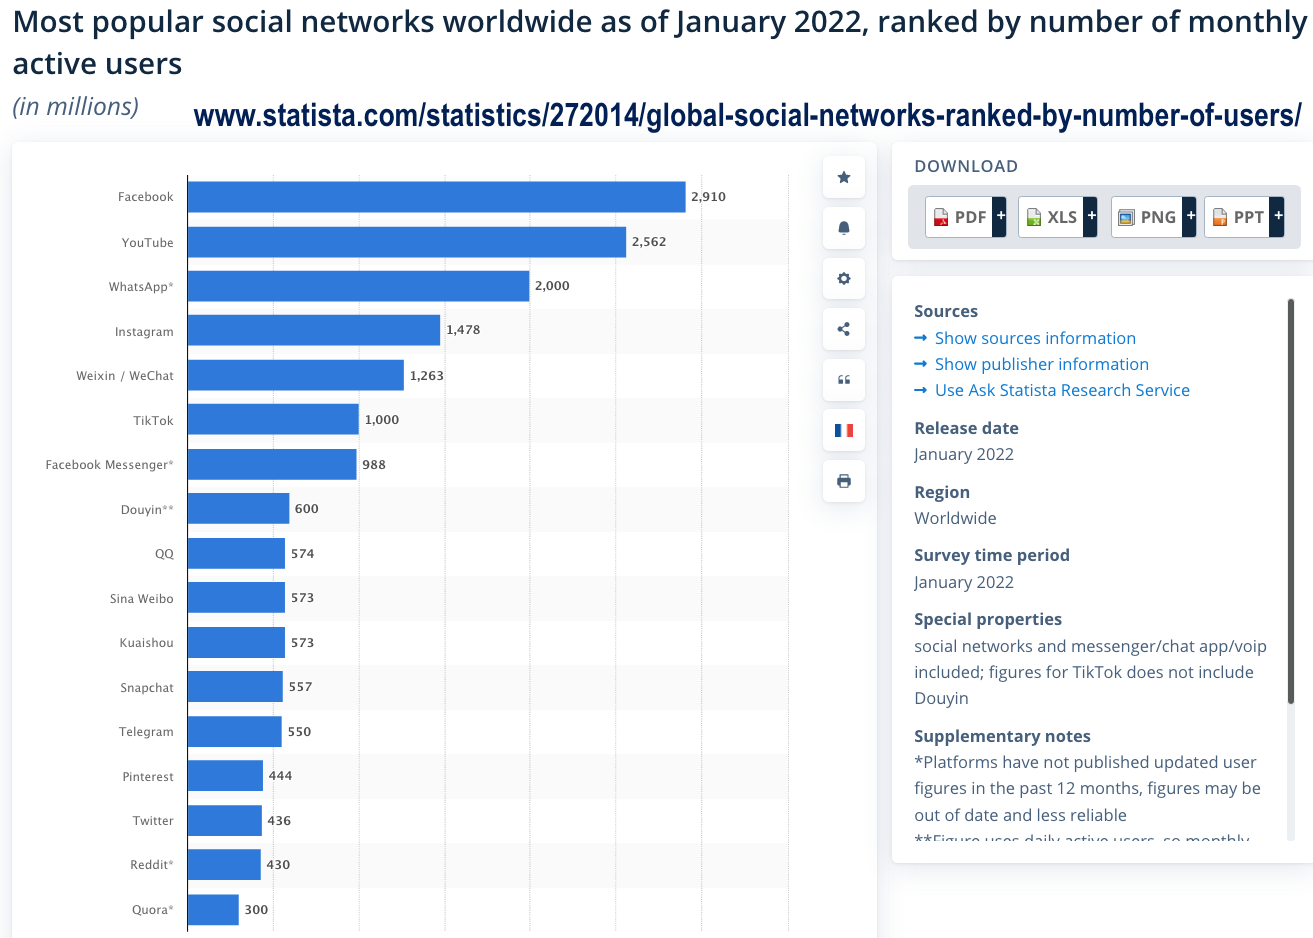The width and height of the screenshot is (1313, 938).
Task: Click the YouTube bar in chart
Action: tap(407, 242)
